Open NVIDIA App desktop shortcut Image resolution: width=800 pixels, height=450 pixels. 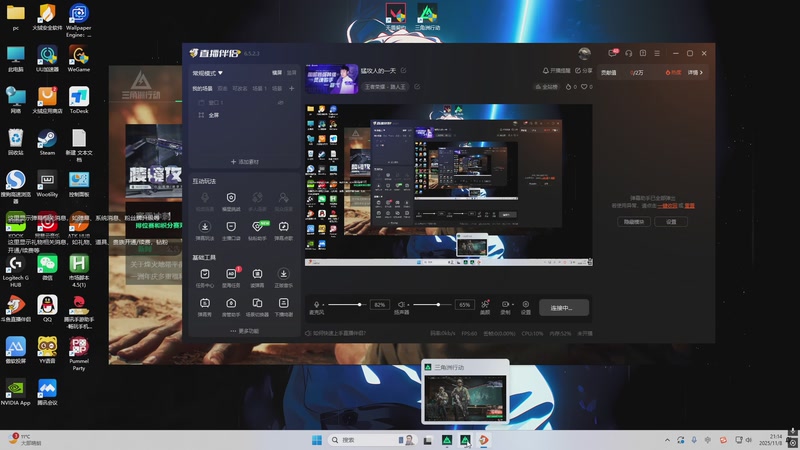(x=15, y=392)
